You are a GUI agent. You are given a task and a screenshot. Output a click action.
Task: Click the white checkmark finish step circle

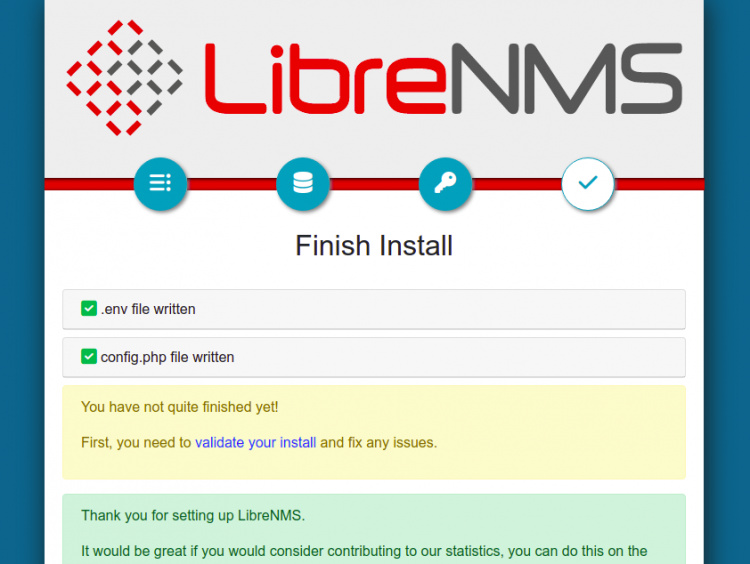[x=588, y=183]
